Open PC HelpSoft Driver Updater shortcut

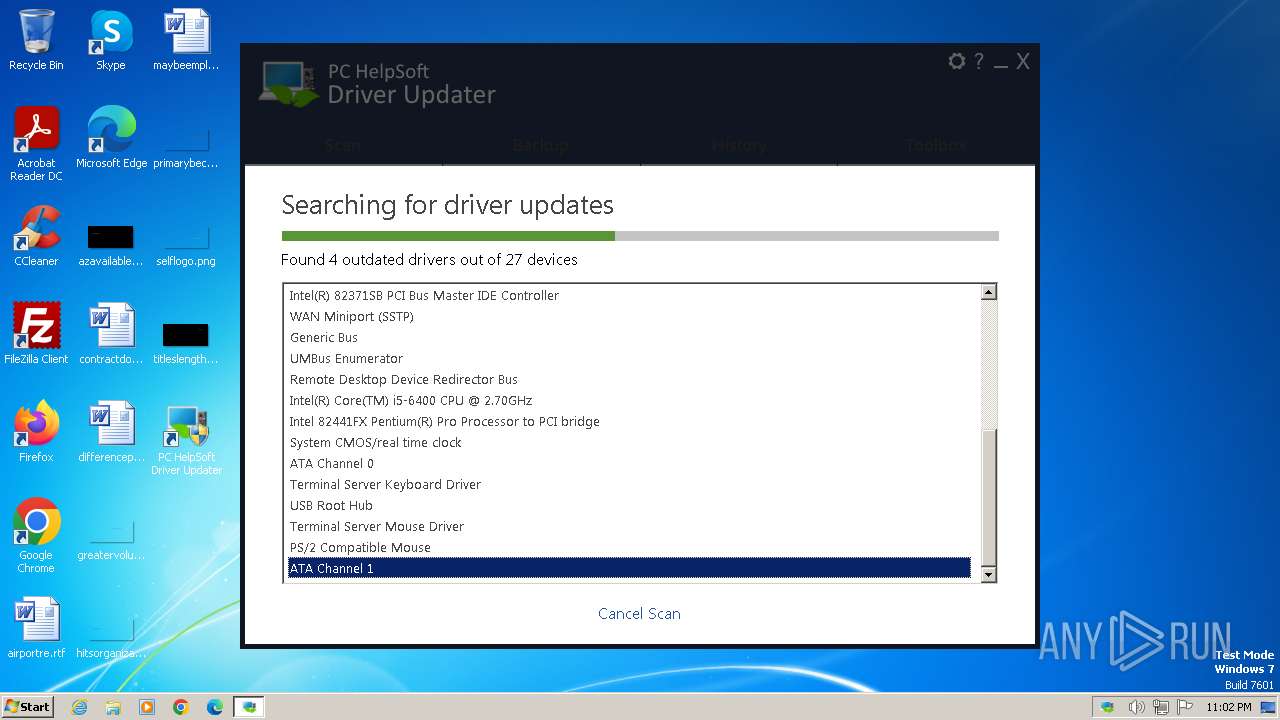pyautogui.click(x=186, y=440)
